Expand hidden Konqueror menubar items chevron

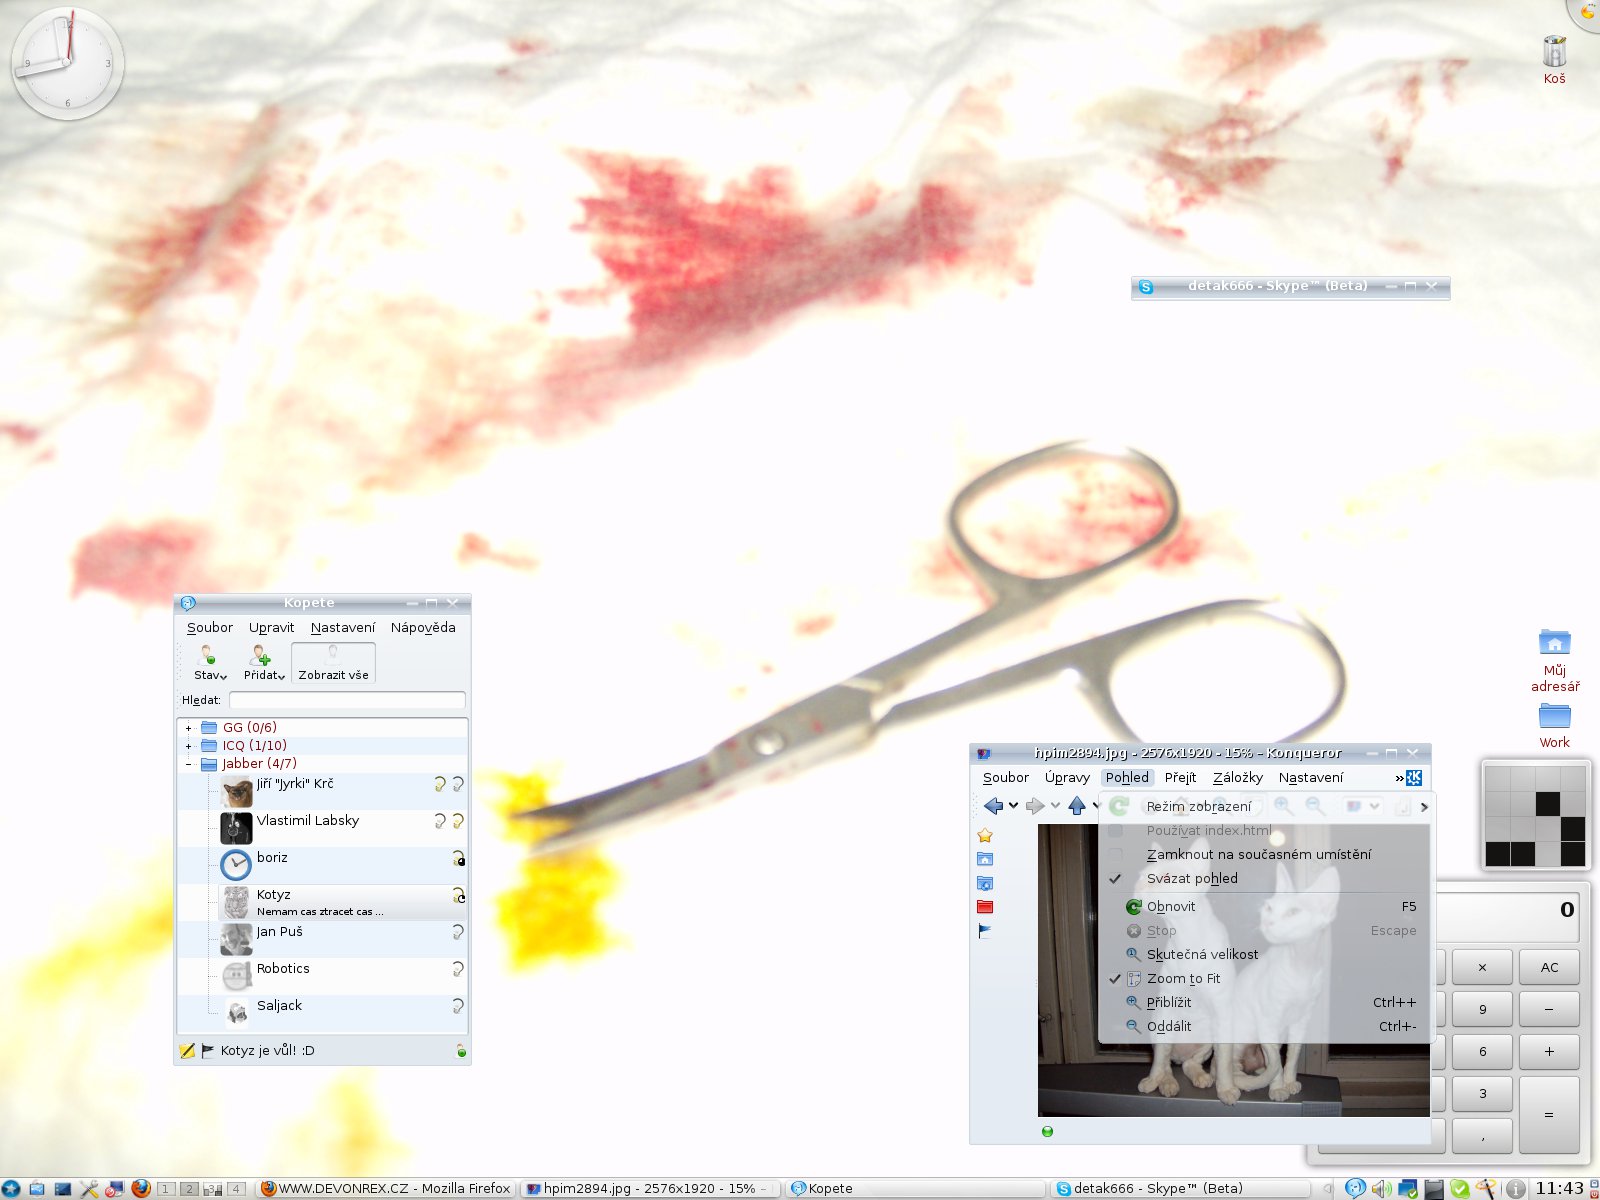click(x=1400, y=778)
